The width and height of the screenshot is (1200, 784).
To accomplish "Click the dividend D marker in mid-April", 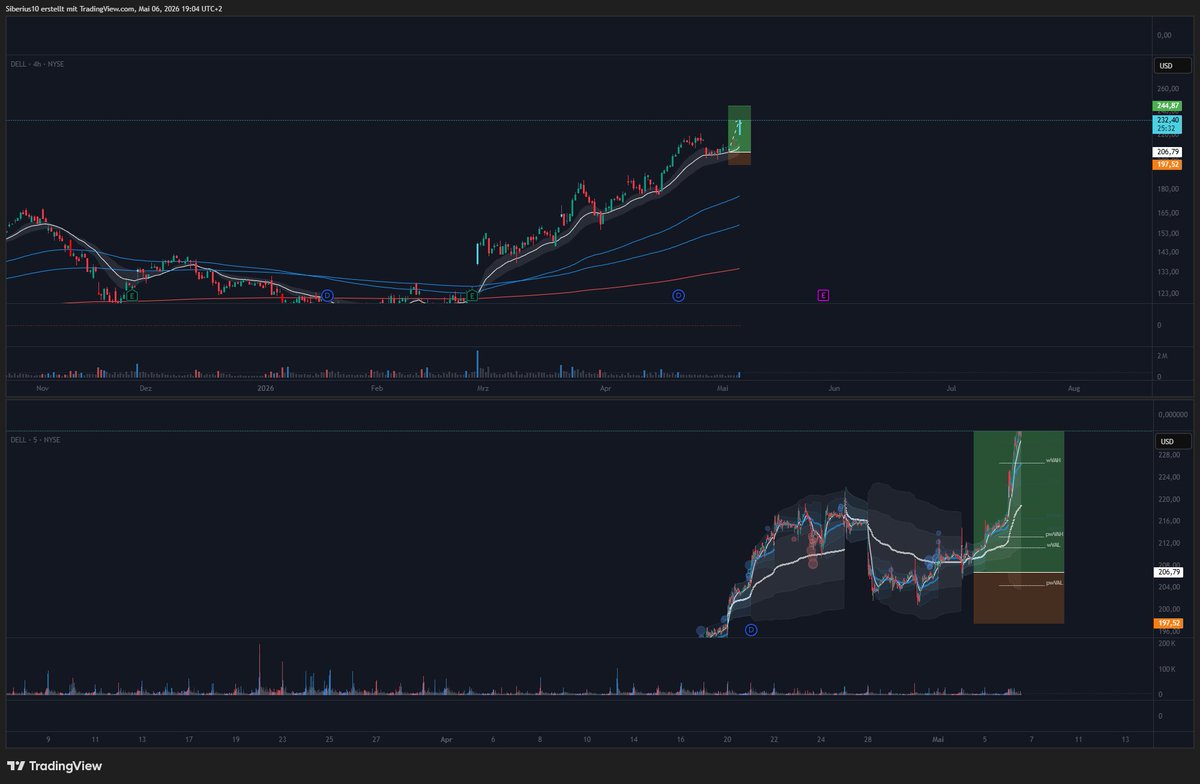I will (x=678, y=296).
